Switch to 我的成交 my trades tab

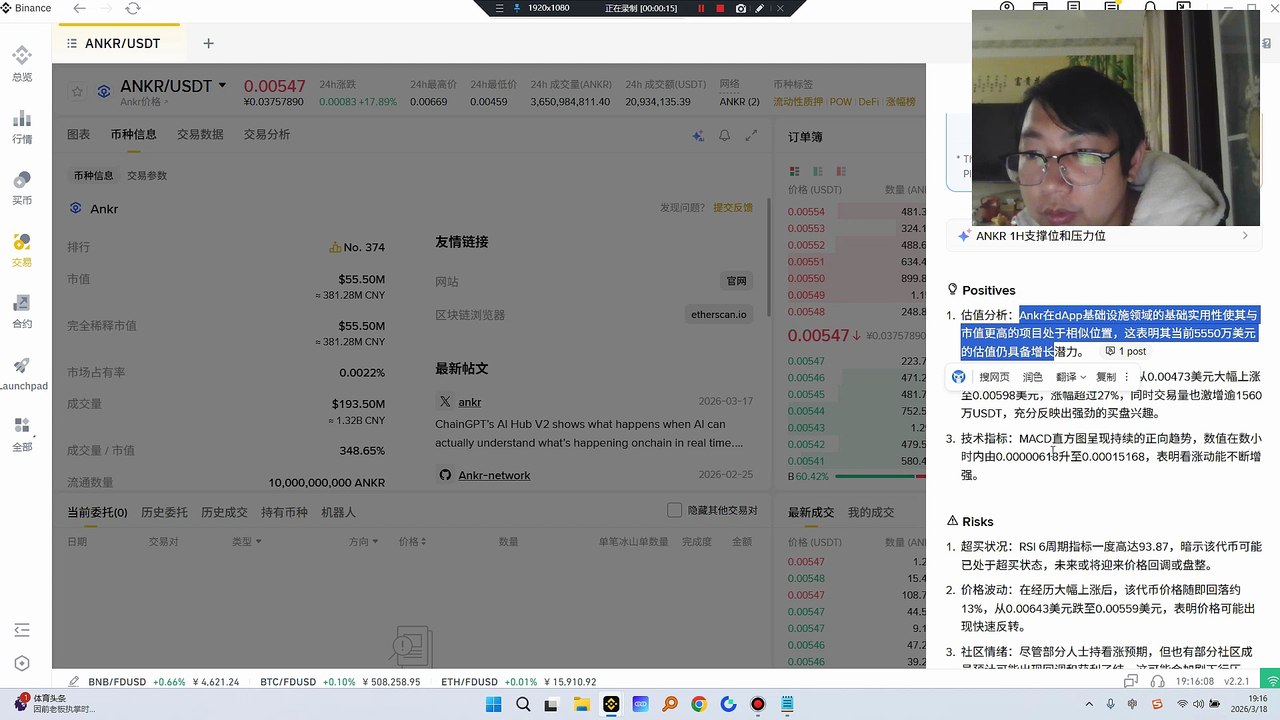[x=871, y=512]
